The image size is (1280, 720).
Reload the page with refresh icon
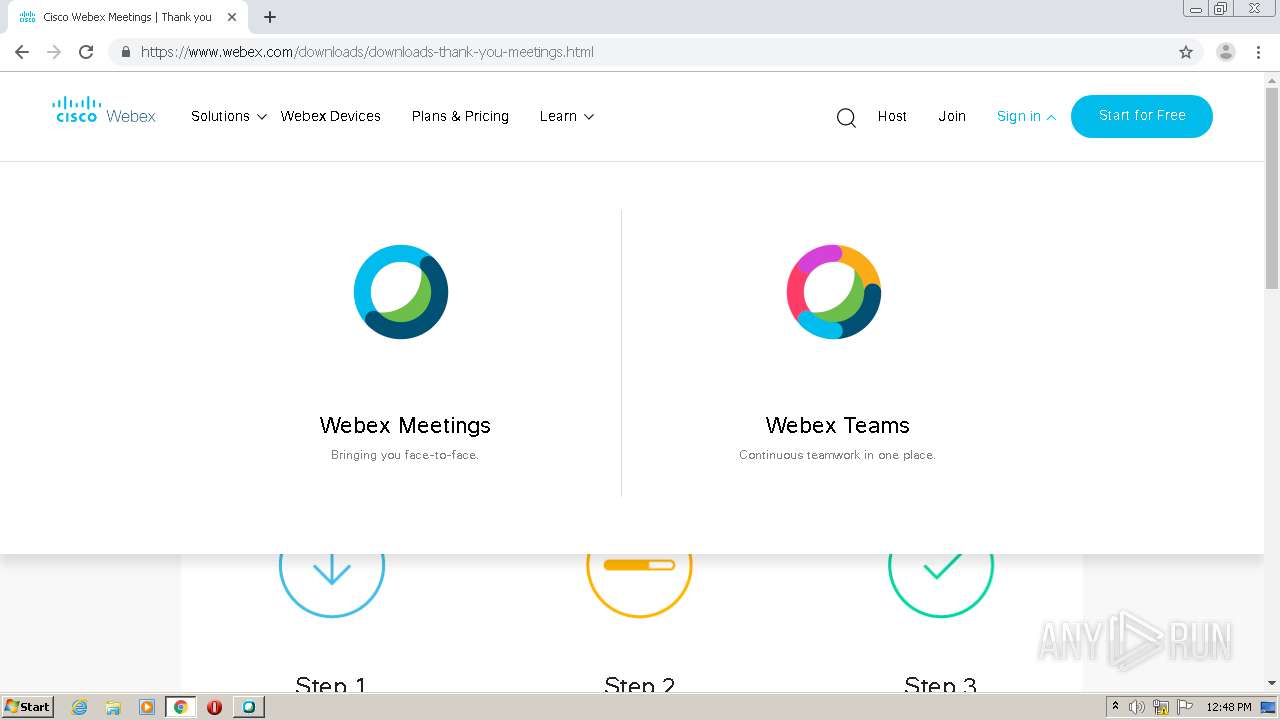(86, 52)
